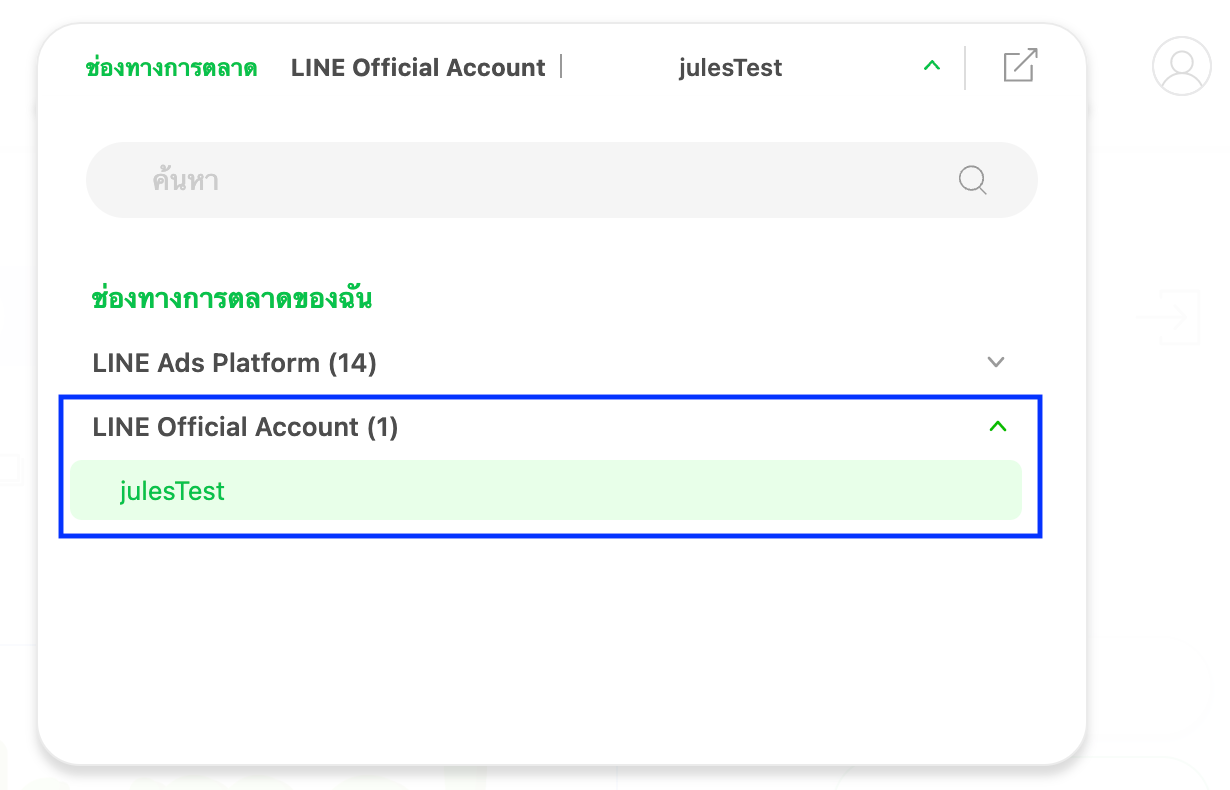
Task: Click julesTest in the header bar
Action: (730, 68)
